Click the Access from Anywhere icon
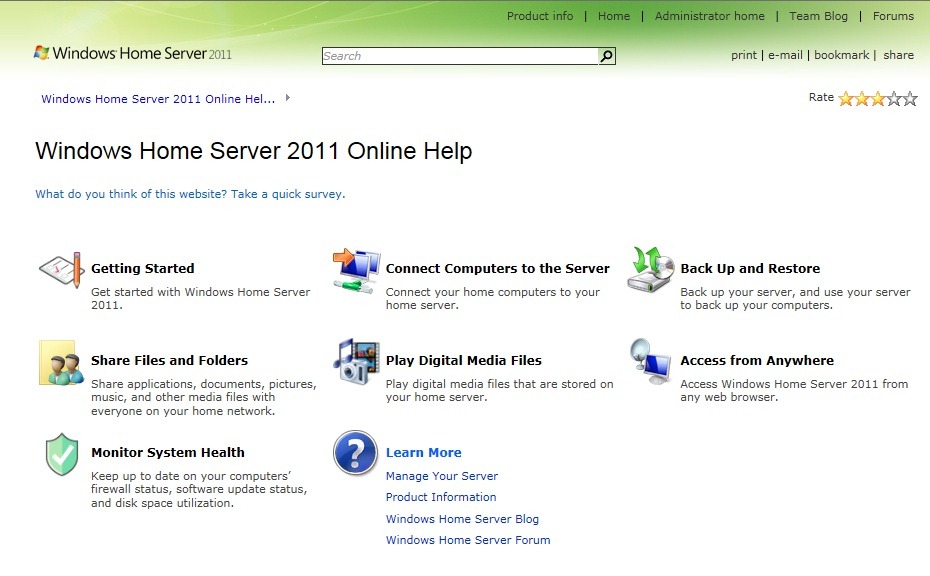Viewport: 930px width, 576px height. (651, 361)
